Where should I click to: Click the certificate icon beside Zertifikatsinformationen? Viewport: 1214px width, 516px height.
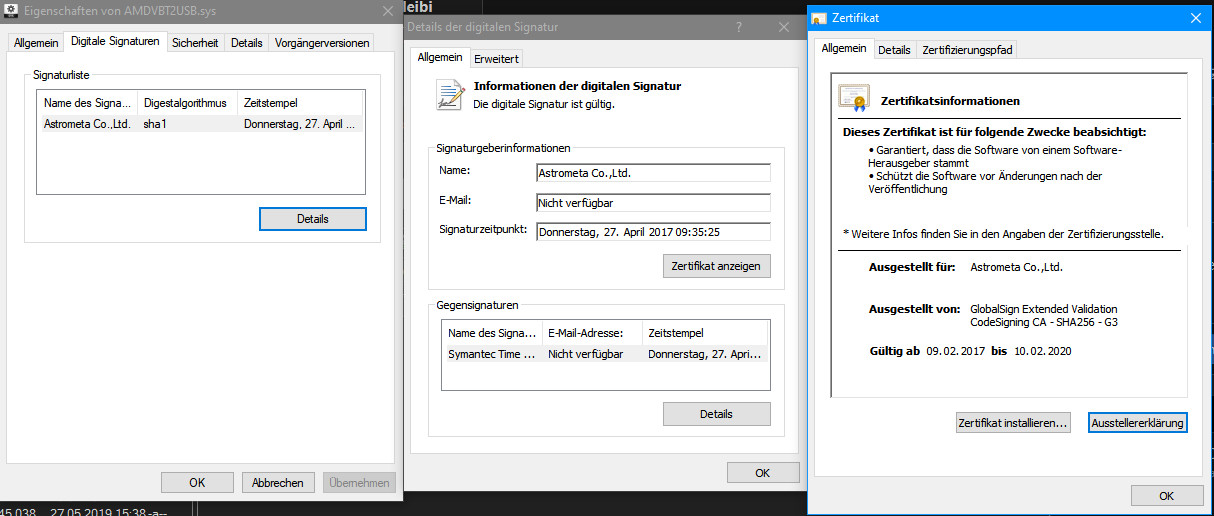tap(854, 99)
